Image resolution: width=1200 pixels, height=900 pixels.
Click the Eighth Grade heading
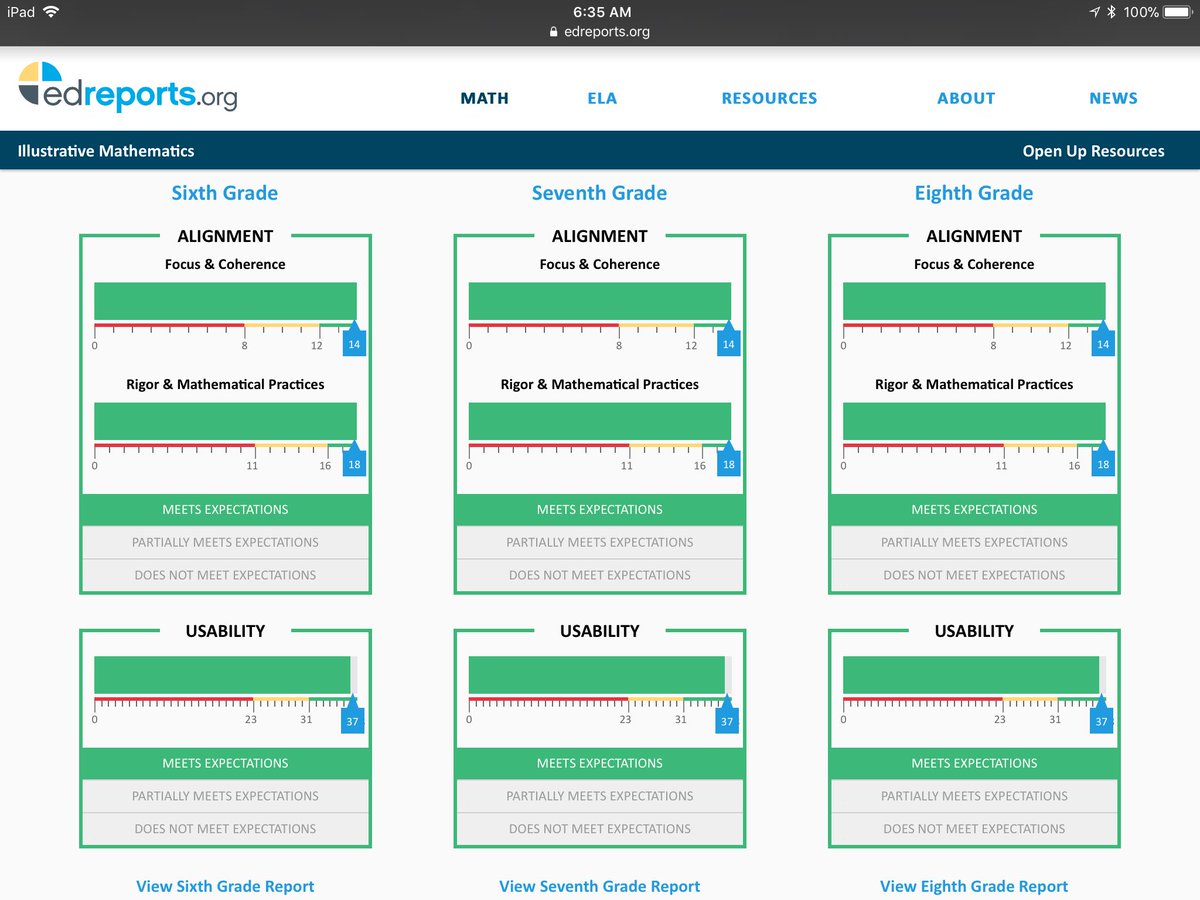coord(974,193)
